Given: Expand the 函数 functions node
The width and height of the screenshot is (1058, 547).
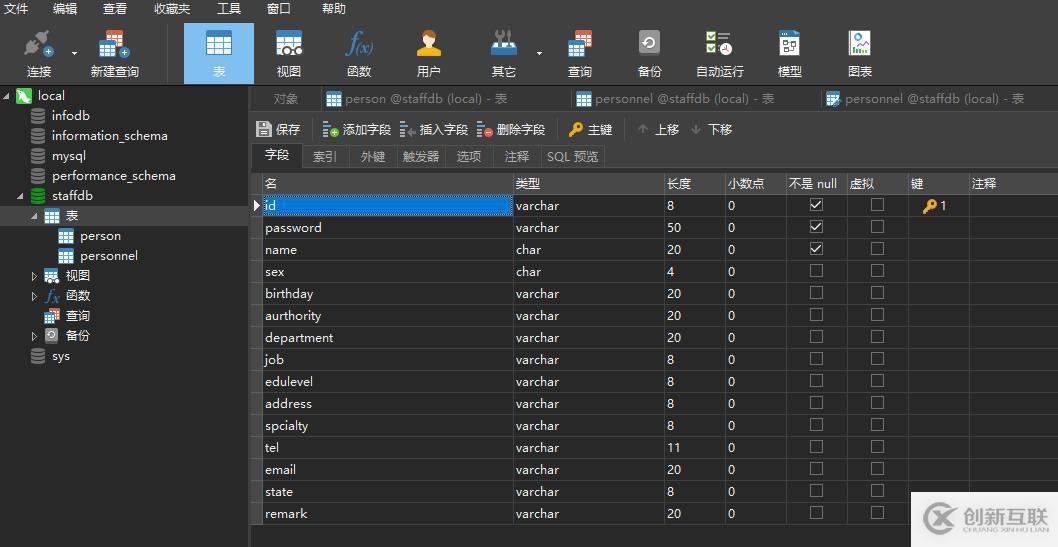Looking at the screenshot, I should pos(34,296).
